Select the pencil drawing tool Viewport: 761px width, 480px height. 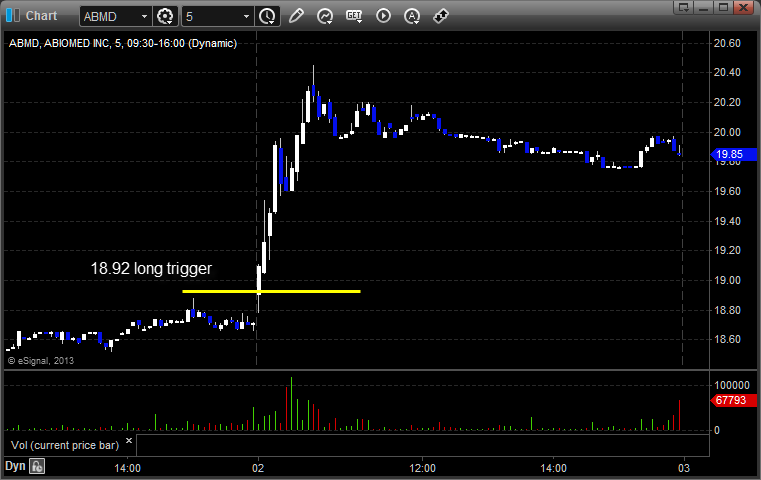pyautogui.click(x=296, y=16)
